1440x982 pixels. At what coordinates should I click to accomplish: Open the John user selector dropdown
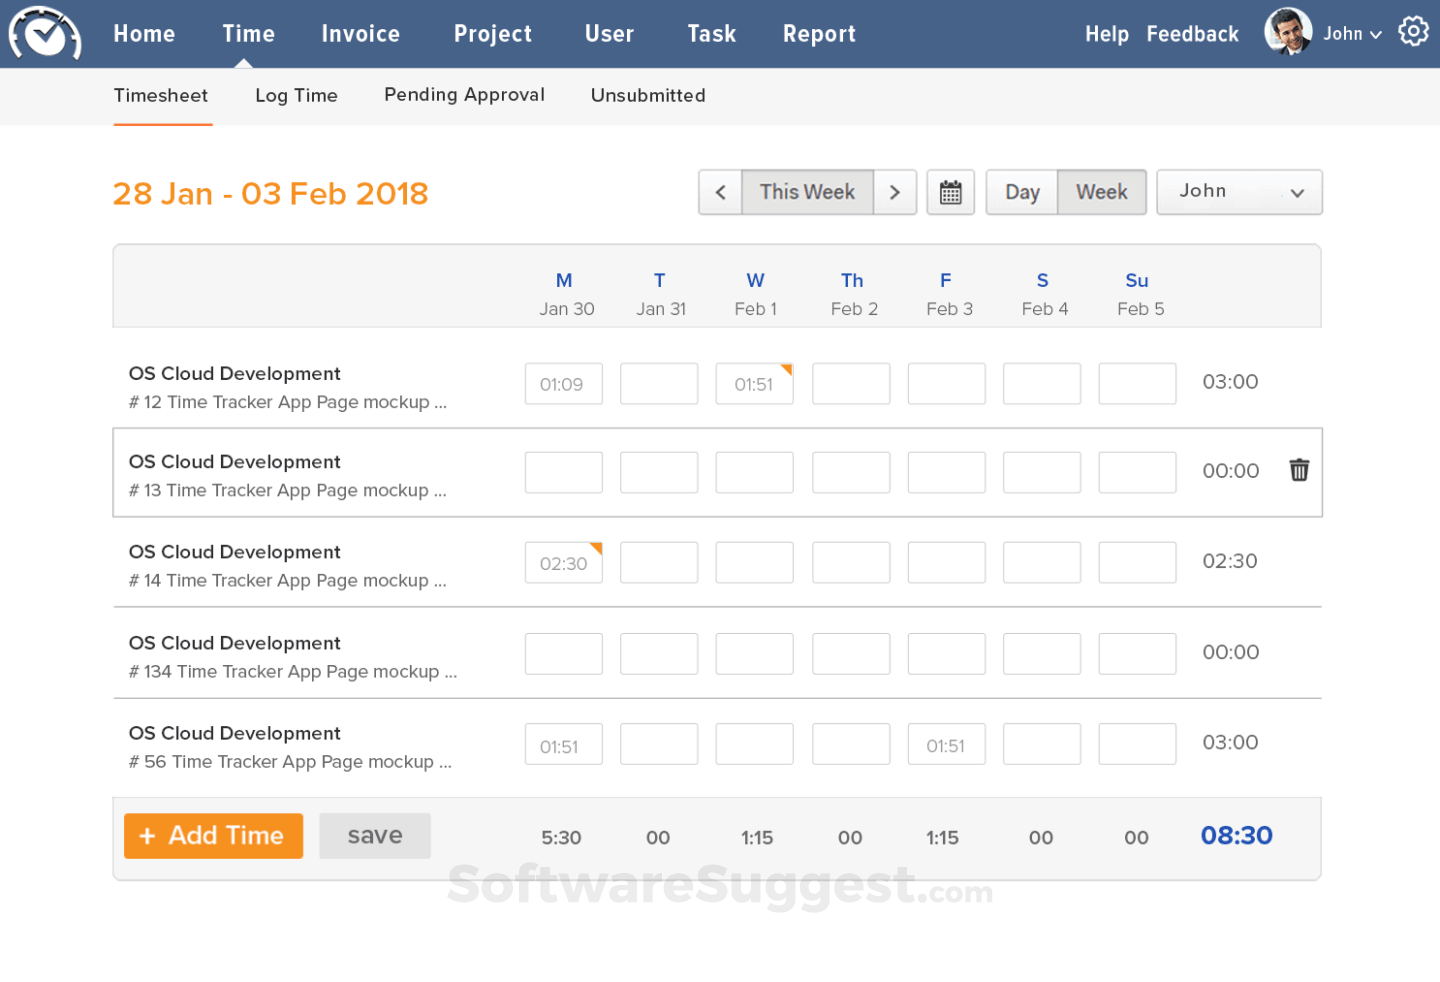pos(1239,191)
